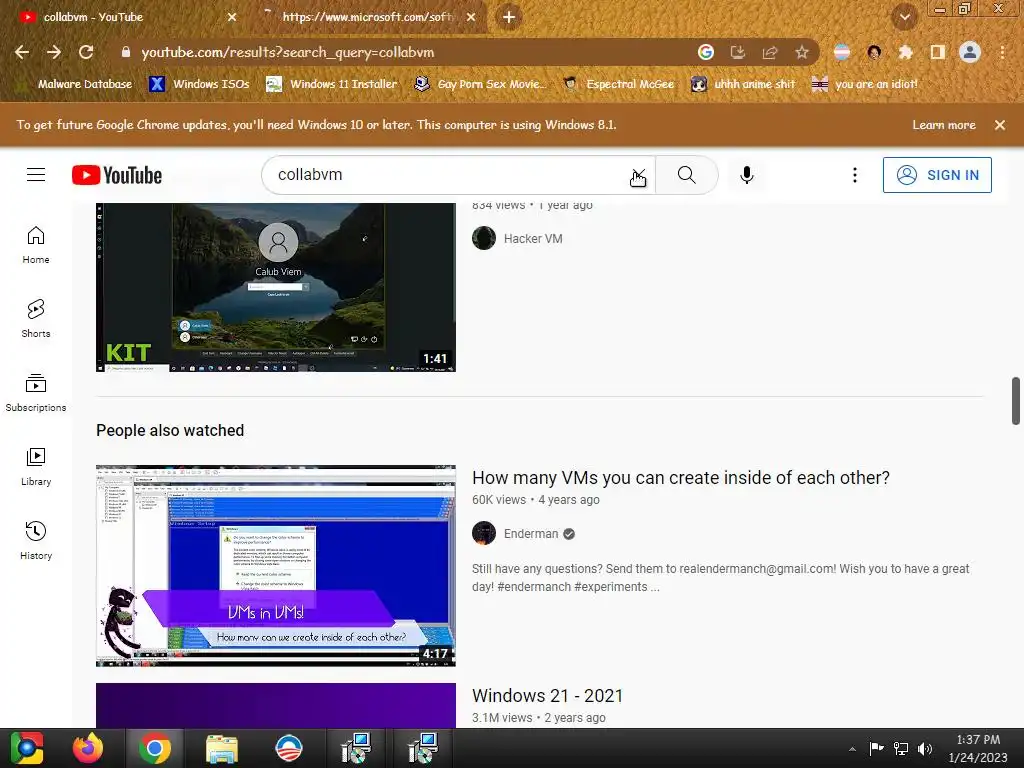The image size is (1024, 768).
Task: Visit the Enderman channel name
Action: [531, 534]
